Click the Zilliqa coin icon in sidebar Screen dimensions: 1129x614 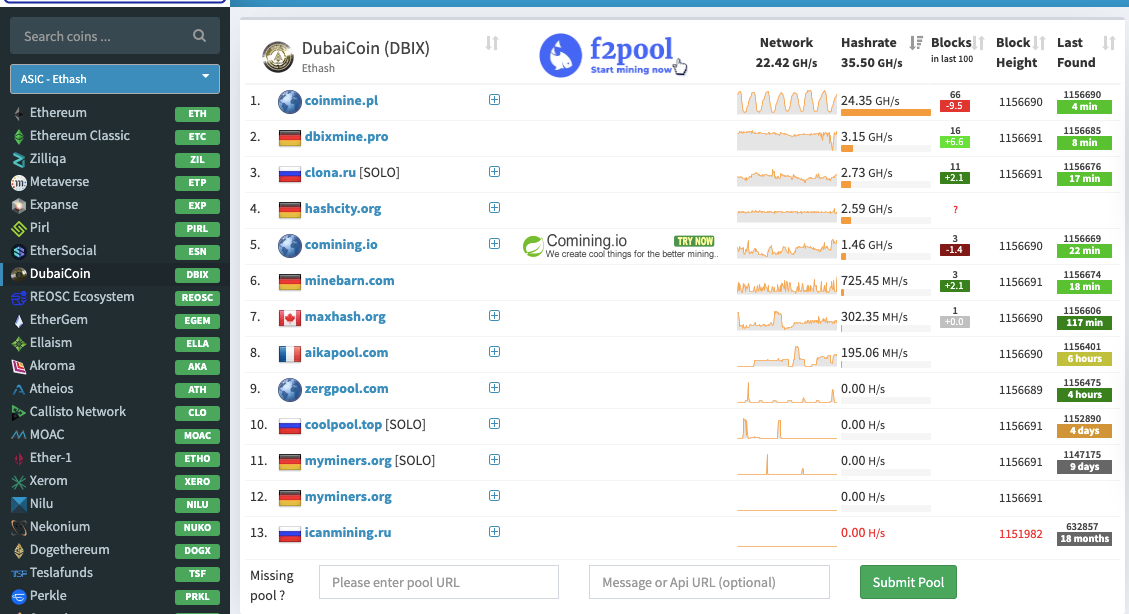coord(19,159)
